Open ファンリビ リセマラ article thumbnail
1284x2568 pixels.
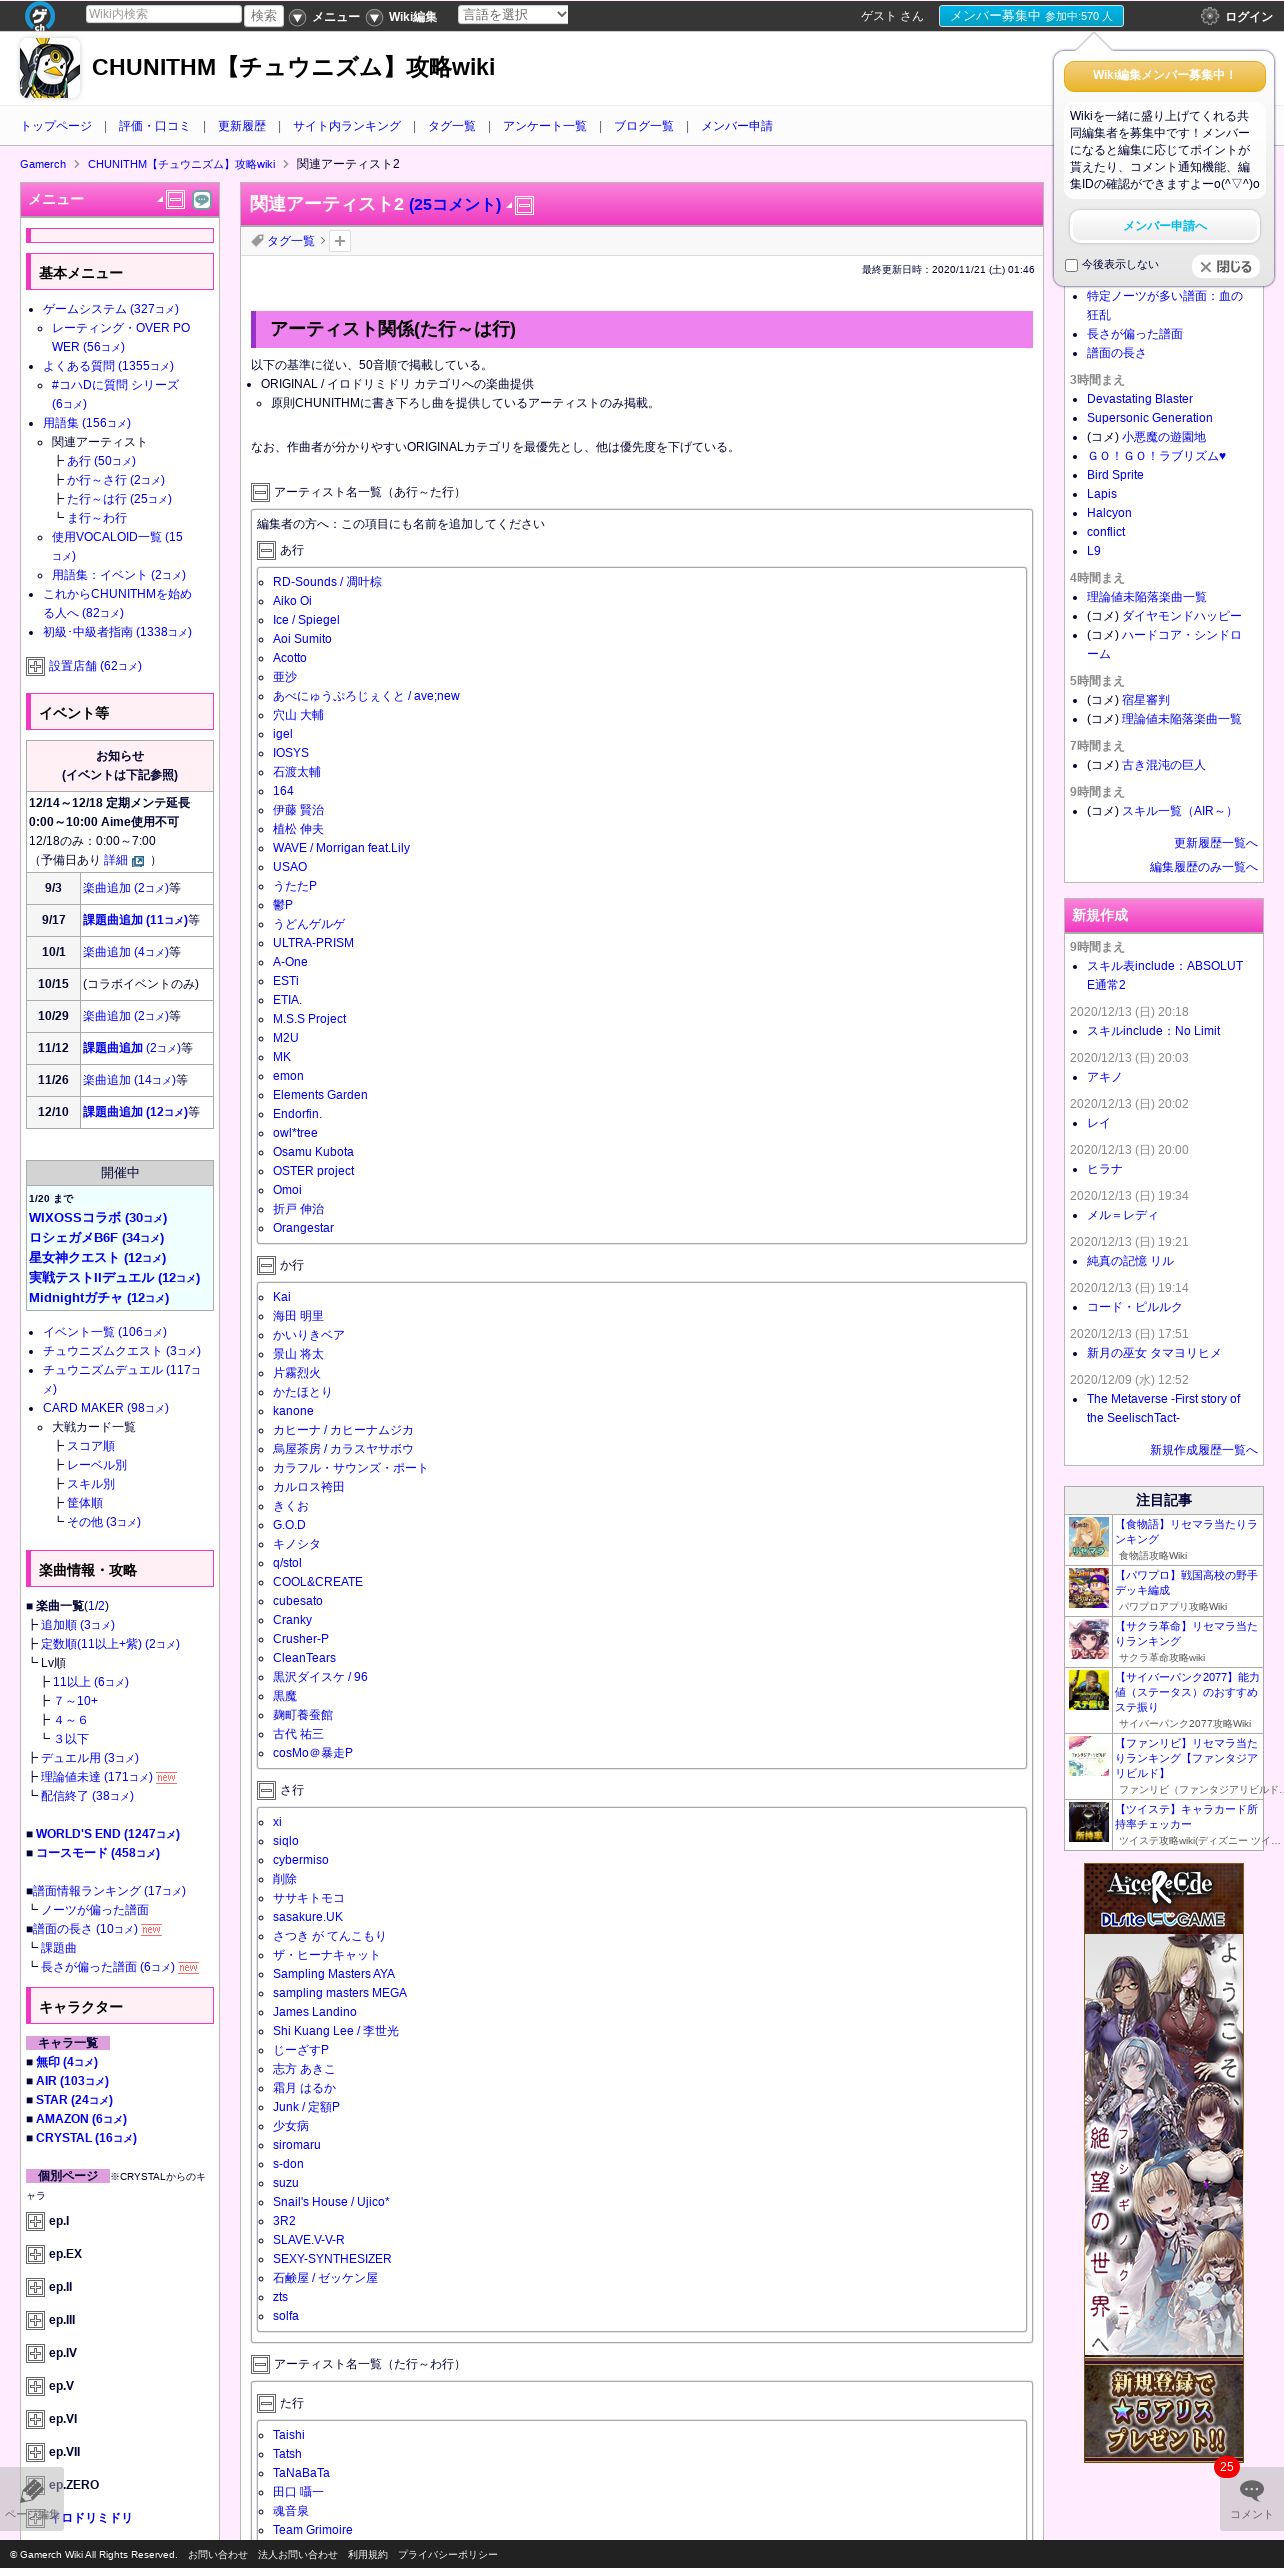[1089, 1756]
